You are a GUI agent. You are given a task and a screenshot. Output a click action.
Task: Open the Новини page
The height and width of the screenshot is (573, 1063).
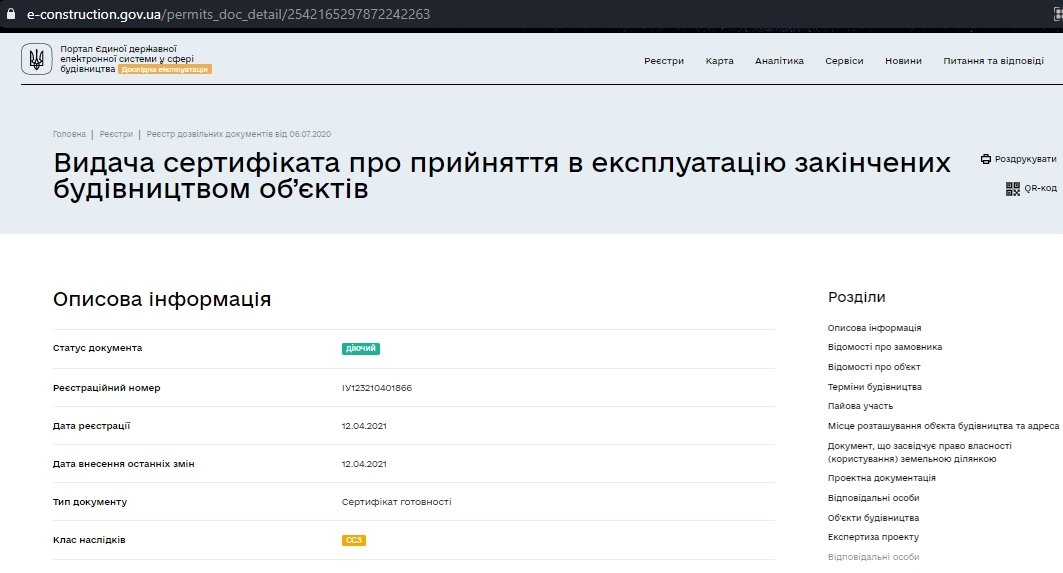click(903, 61)
